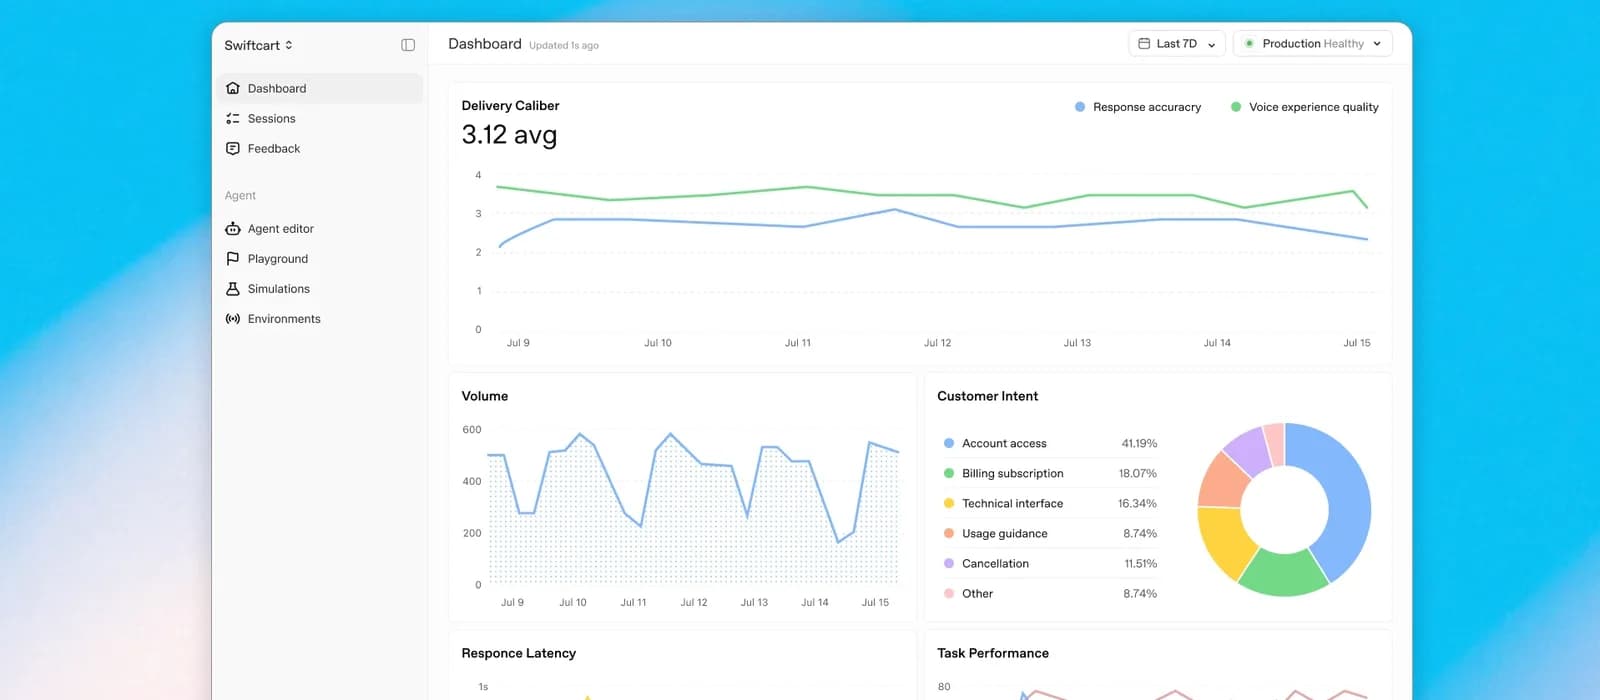Expand the Production Healthy environment dropdown
Image resolution: width=1600 pixels, height=700 pixels.
pyautogui.click(x=1313, y=43)
